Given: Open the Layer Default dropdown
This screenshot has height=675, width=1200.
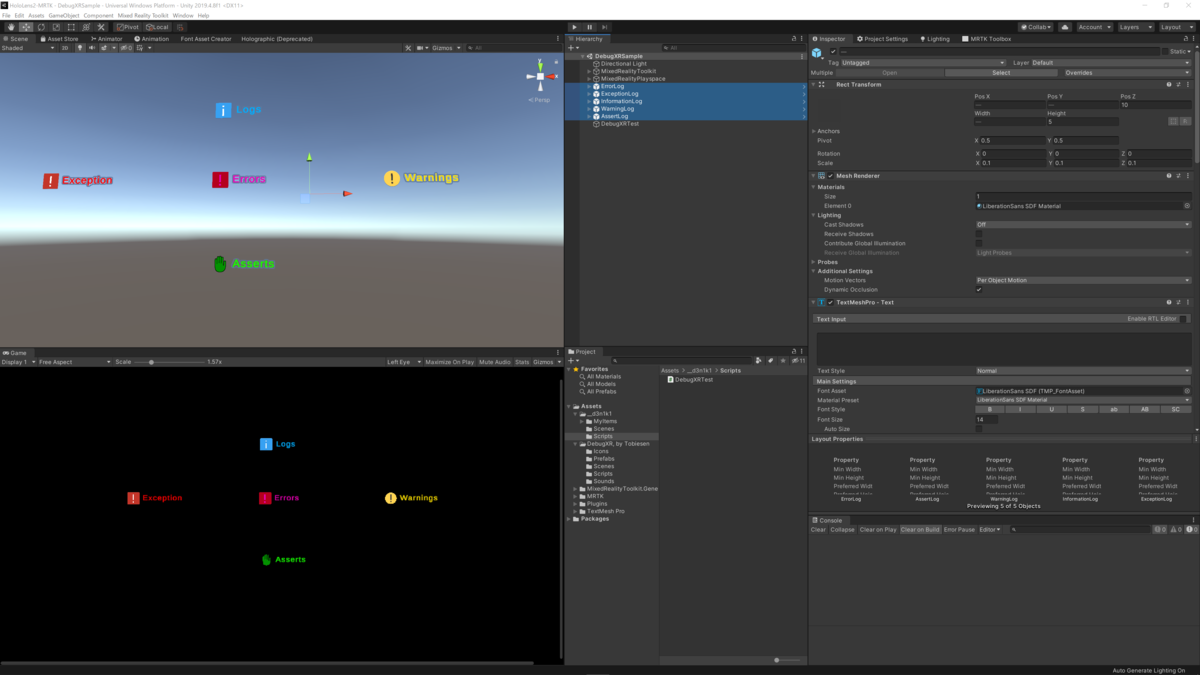Looking at the screenshot, I should point(1111,62).
